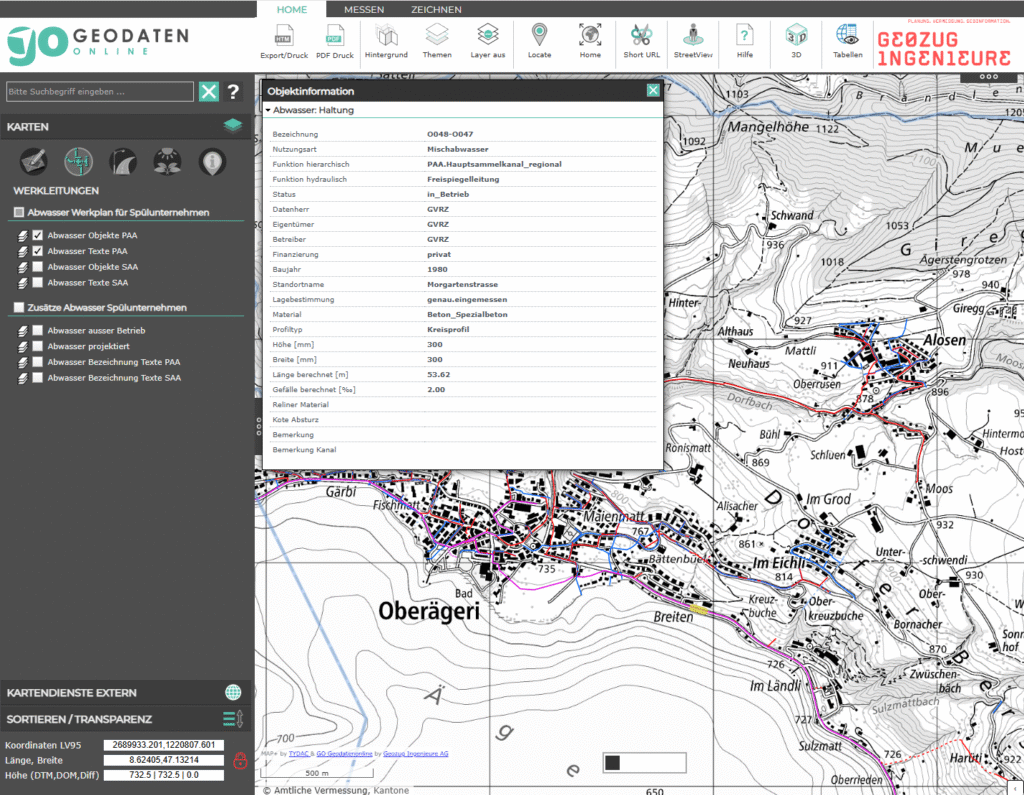Open the Export/Druck HTML tool

click(x=283, y=41)
